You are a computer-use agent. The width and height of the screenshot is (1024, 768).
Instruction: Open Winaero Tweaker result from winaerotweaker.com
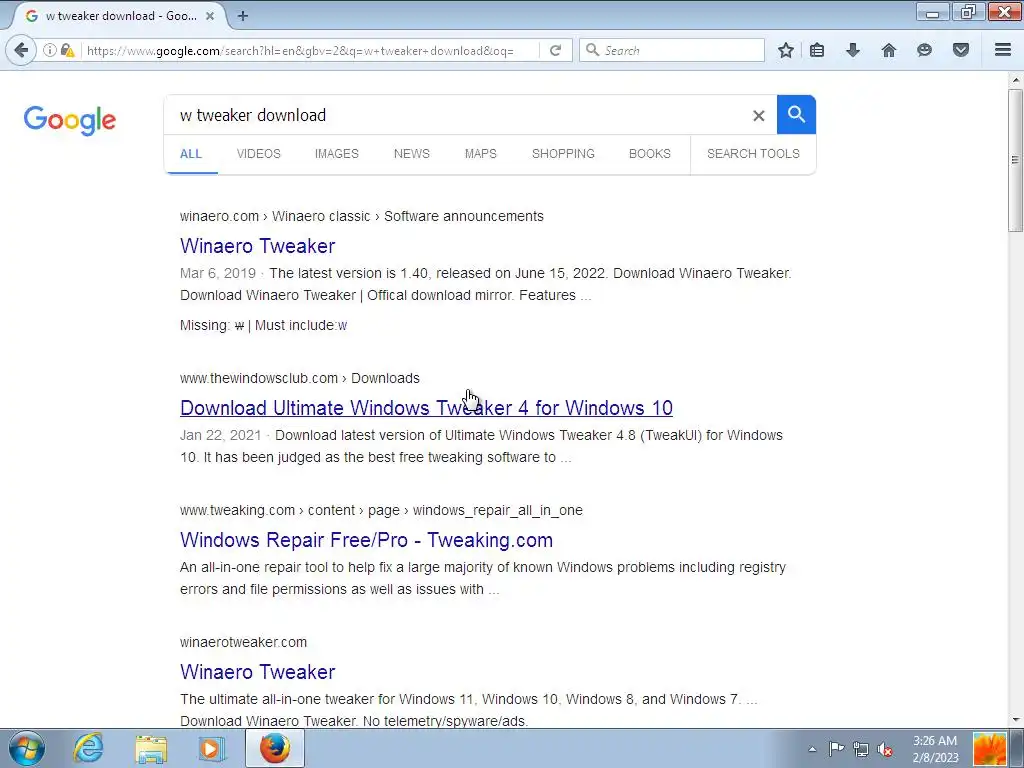257,672
